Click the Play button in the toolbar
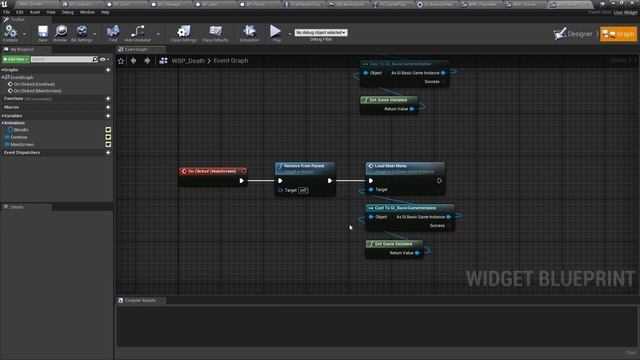Screen dimensions: 640x360 coord(276,33)
